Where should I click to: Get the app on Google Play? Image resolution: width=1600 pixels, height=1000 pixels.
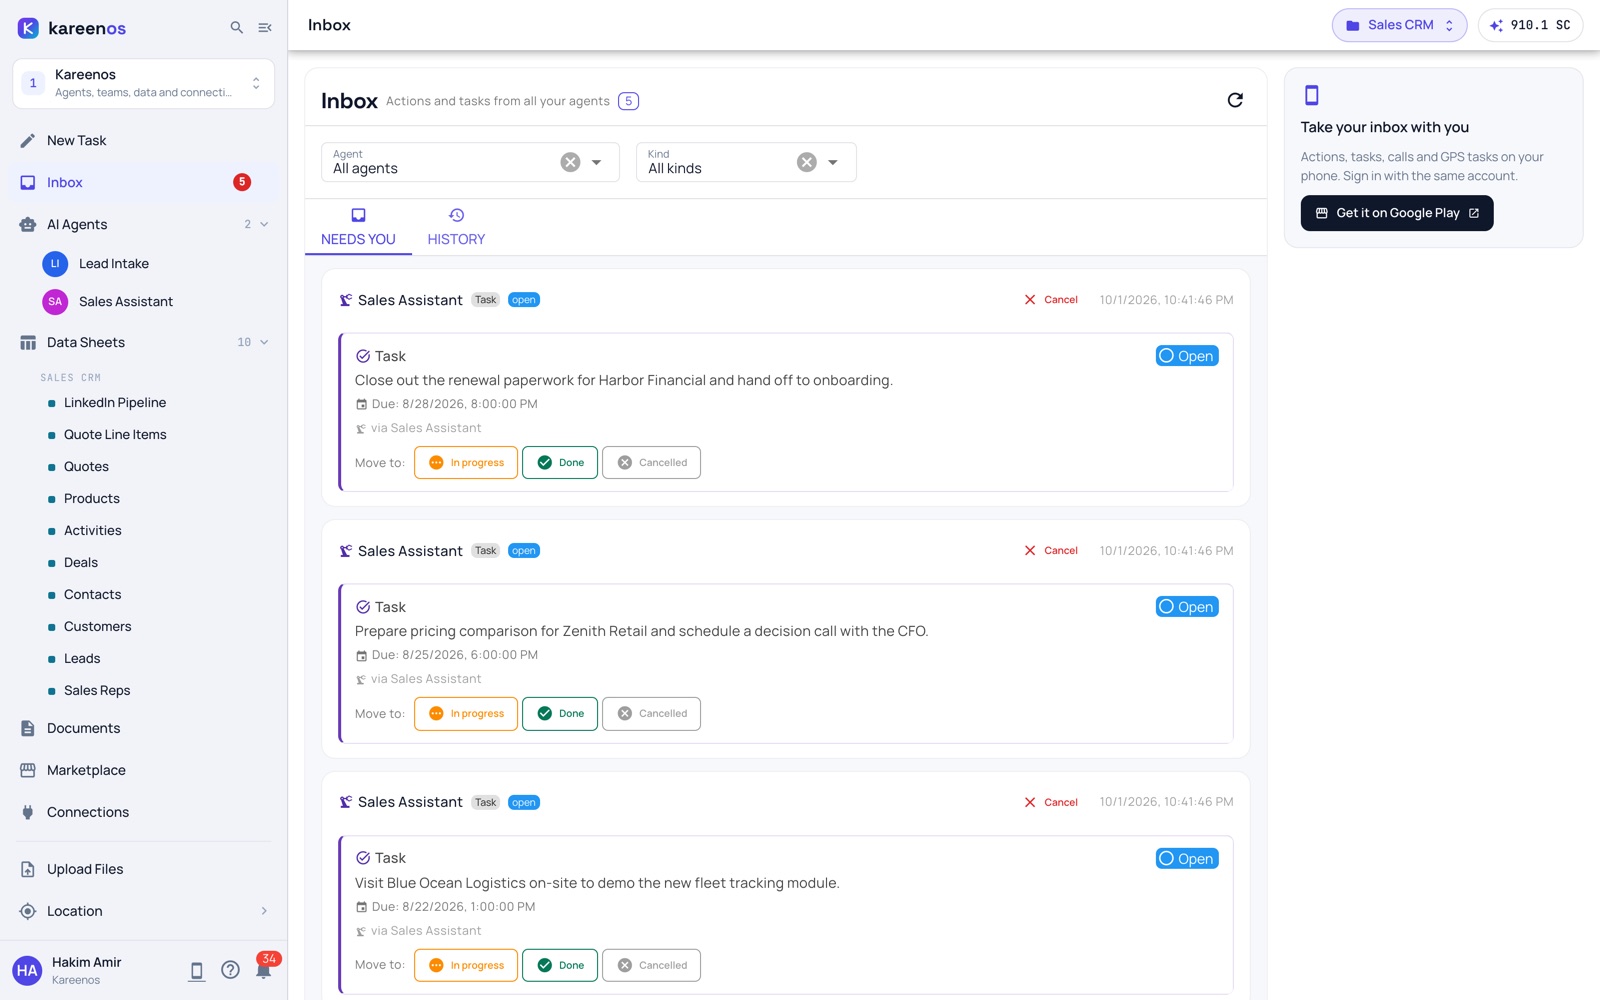click(x=1397, y=213)
